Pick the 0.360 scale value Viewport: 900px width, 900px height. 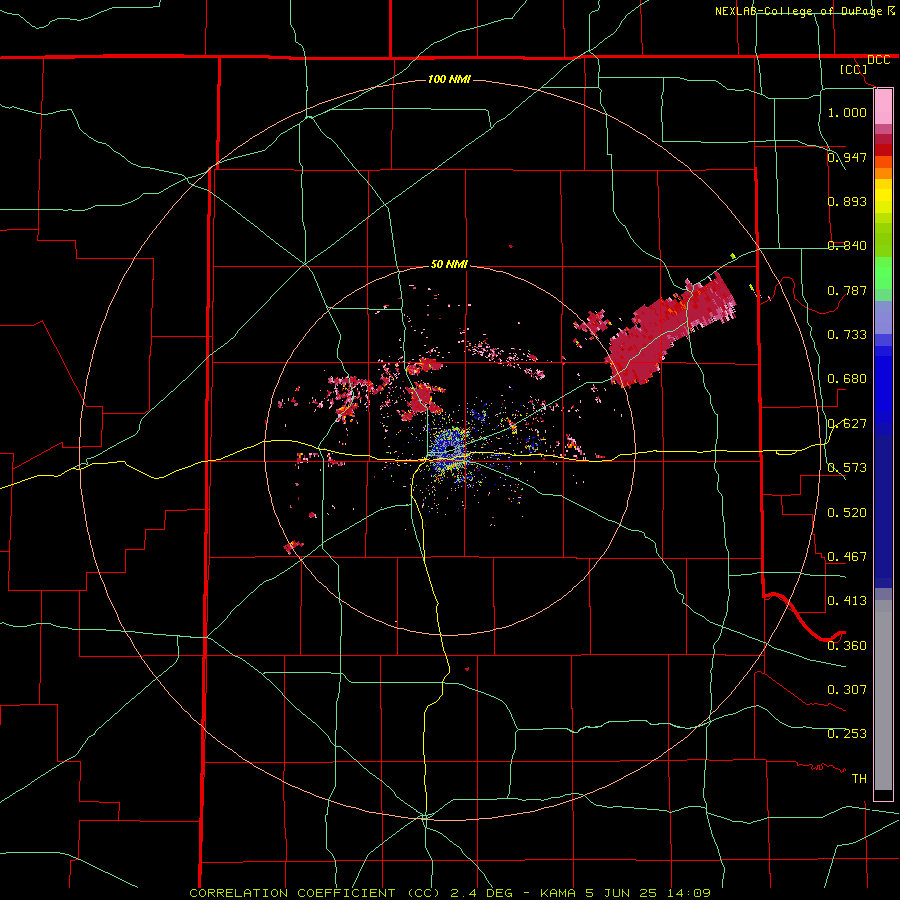point(847,645)
